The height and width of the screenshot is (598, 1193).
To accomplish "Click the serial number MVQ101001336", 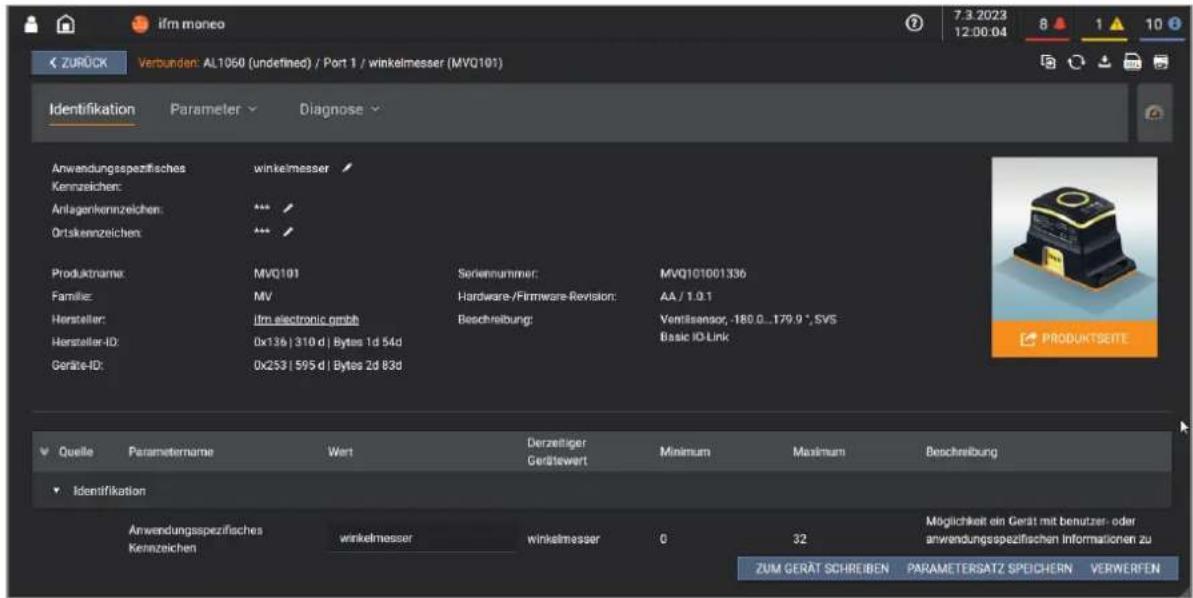I will (703, 273).
